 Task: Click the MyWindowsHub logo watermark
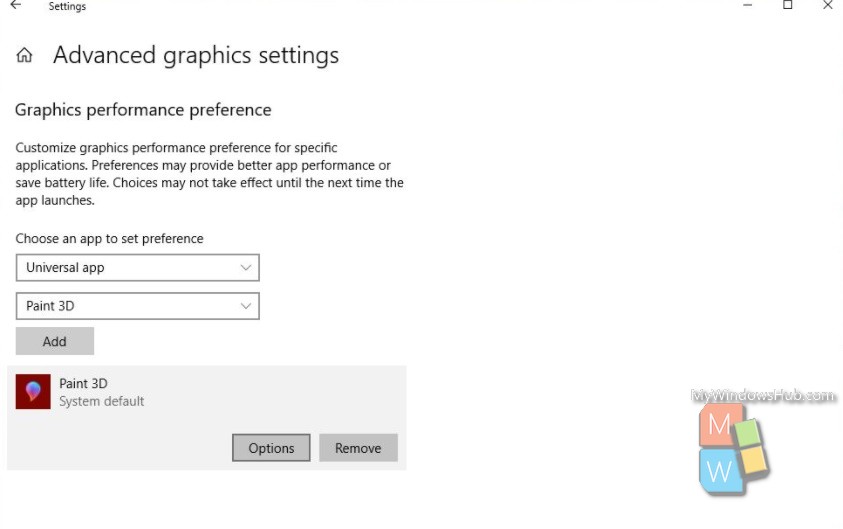734,449
